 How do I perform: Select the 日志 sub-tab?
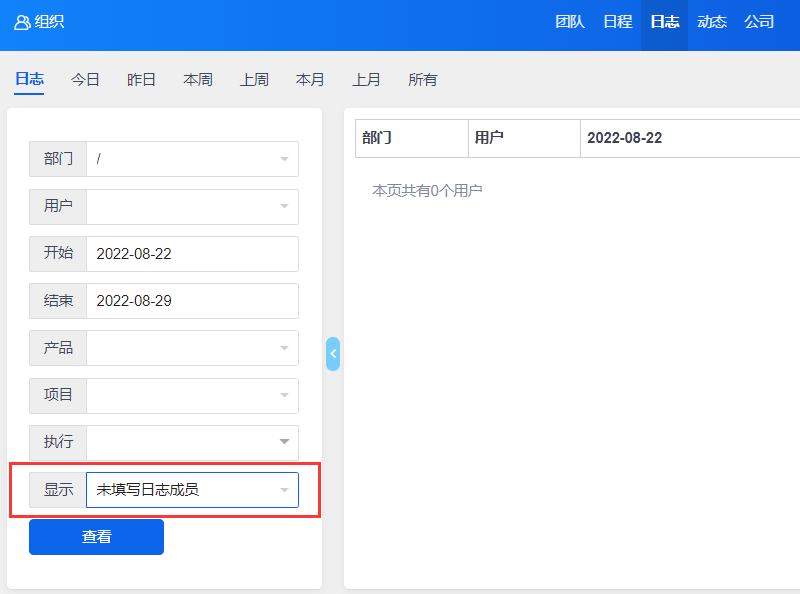pos(29,80)
